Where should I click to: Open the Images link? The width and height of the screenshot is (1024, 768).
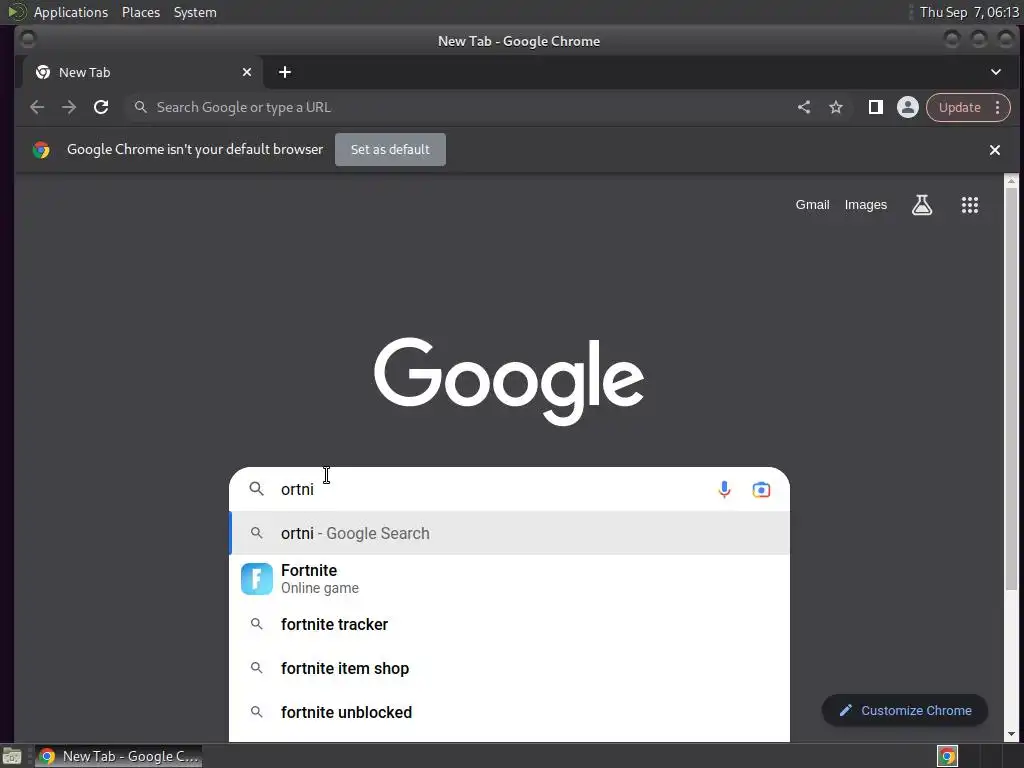tap(866, 204)
